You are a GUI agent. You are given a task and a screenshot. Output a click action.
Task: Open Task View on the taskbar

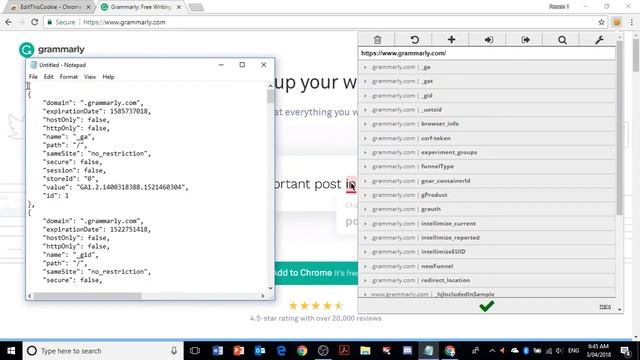(x=195, y=351)
